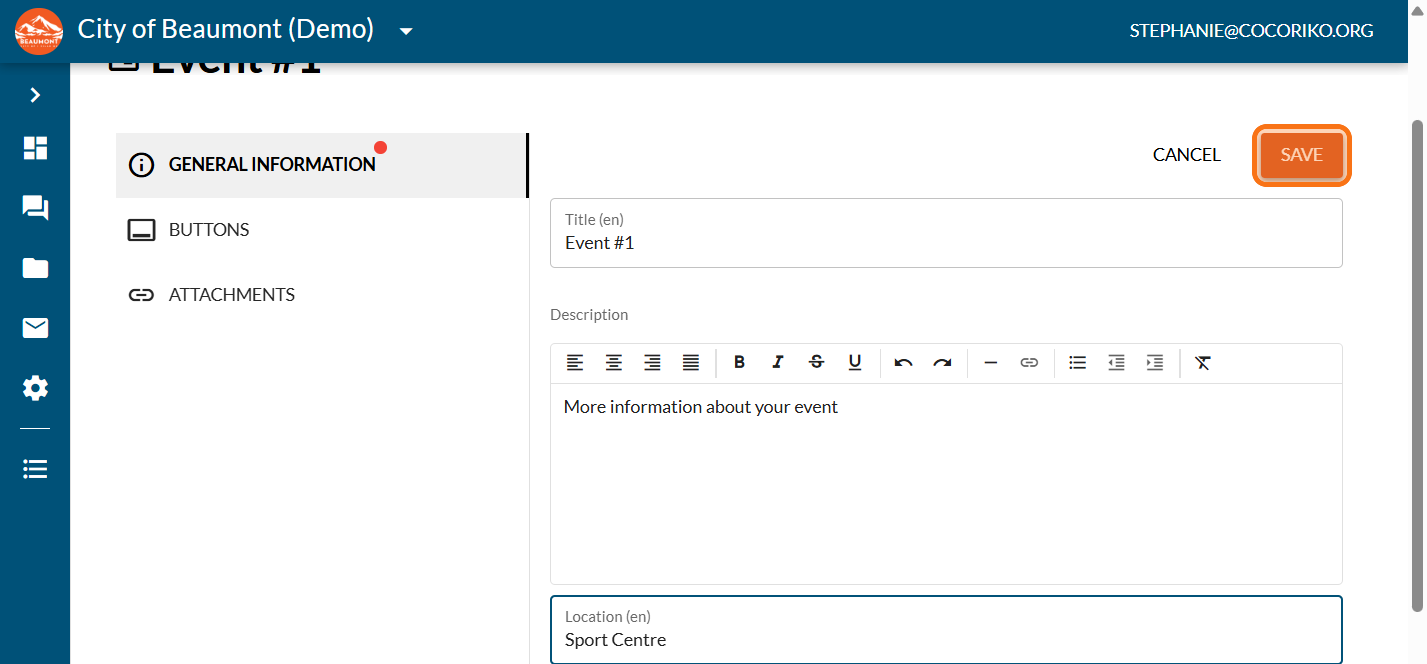The image size is (1427, 664).
Task: Open the mail icon in sidebar
Action: (x=35, y=328)
